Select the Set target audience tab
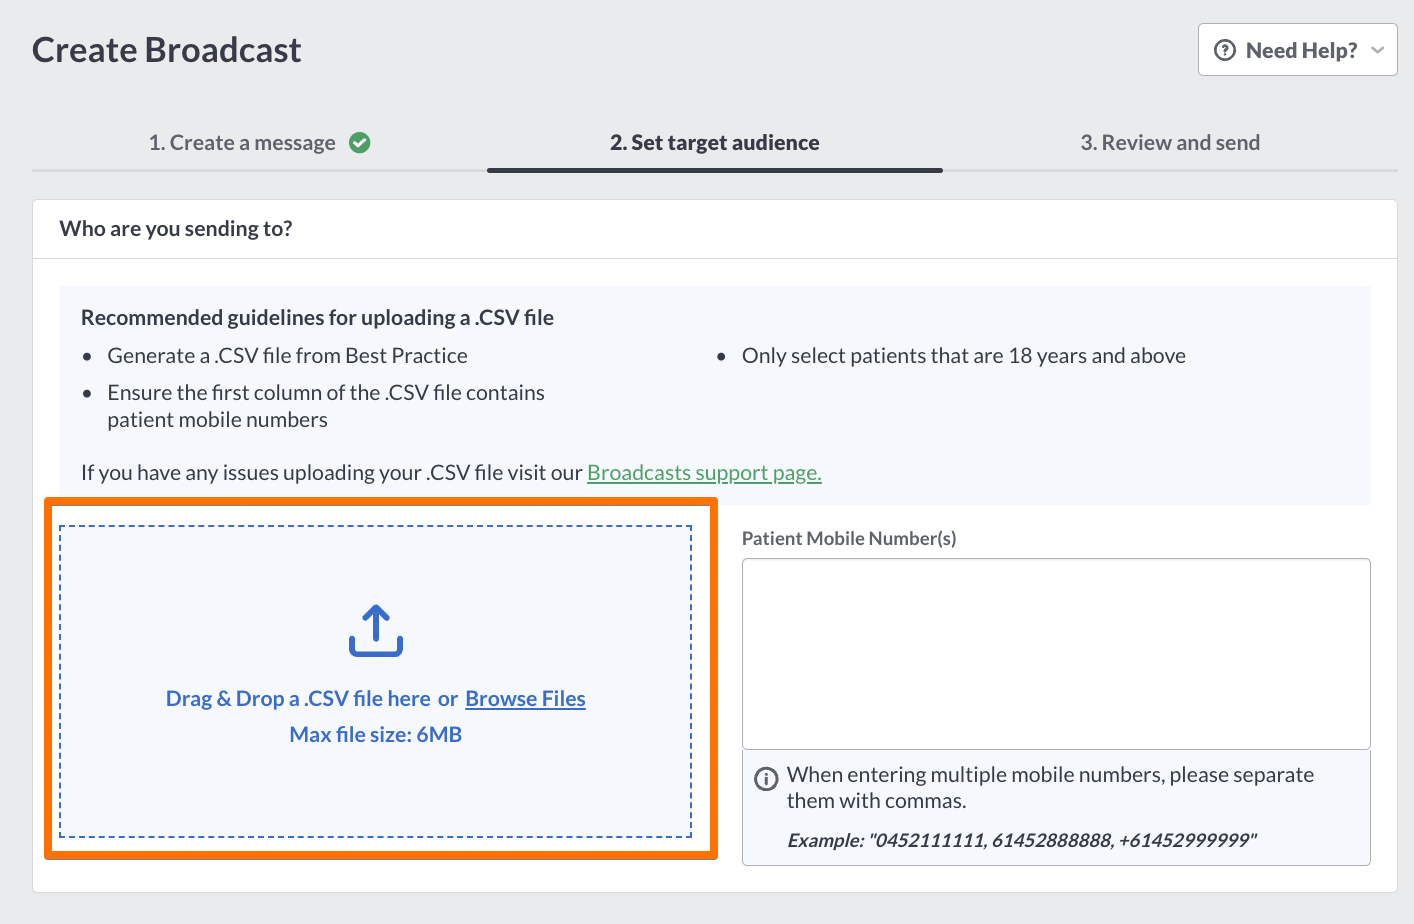This screenshot has width=1414, height=924. (x=714, y=143)
